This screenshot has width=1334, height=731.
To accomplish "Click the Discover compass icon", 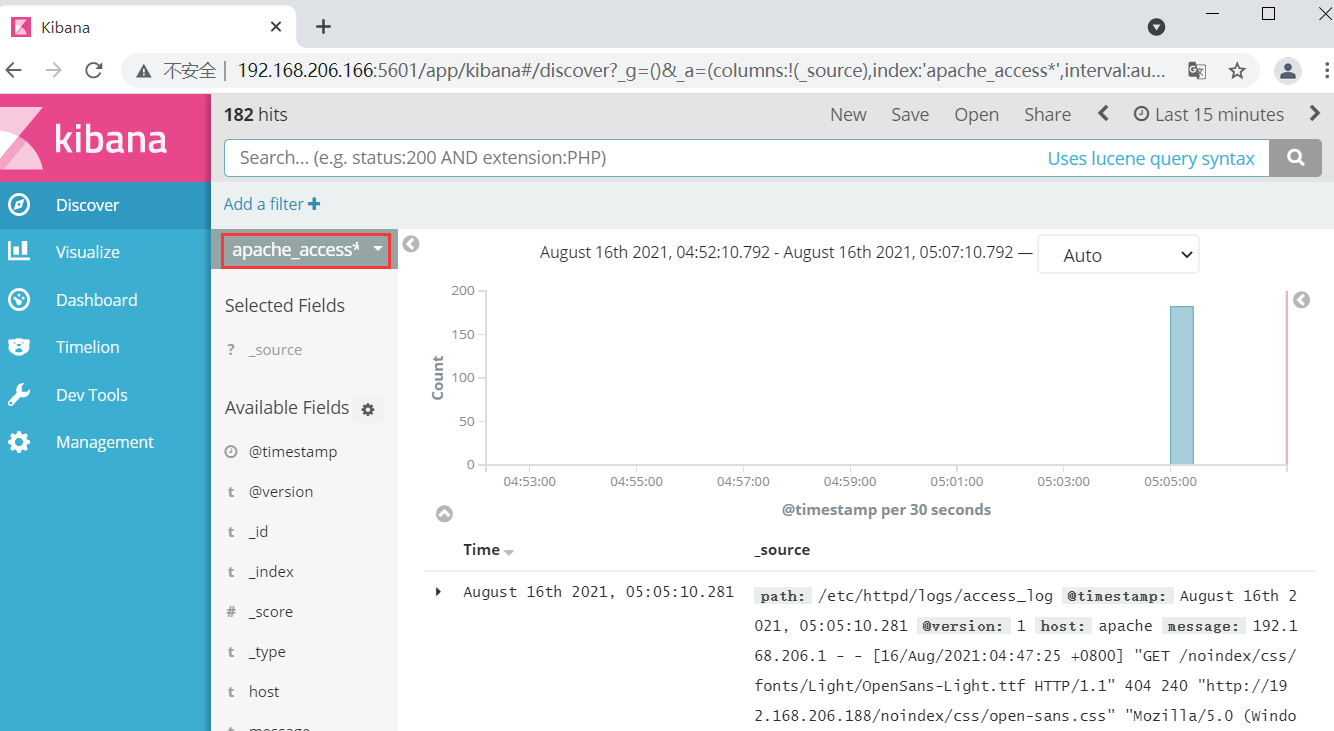I will [x=19, y=205].
